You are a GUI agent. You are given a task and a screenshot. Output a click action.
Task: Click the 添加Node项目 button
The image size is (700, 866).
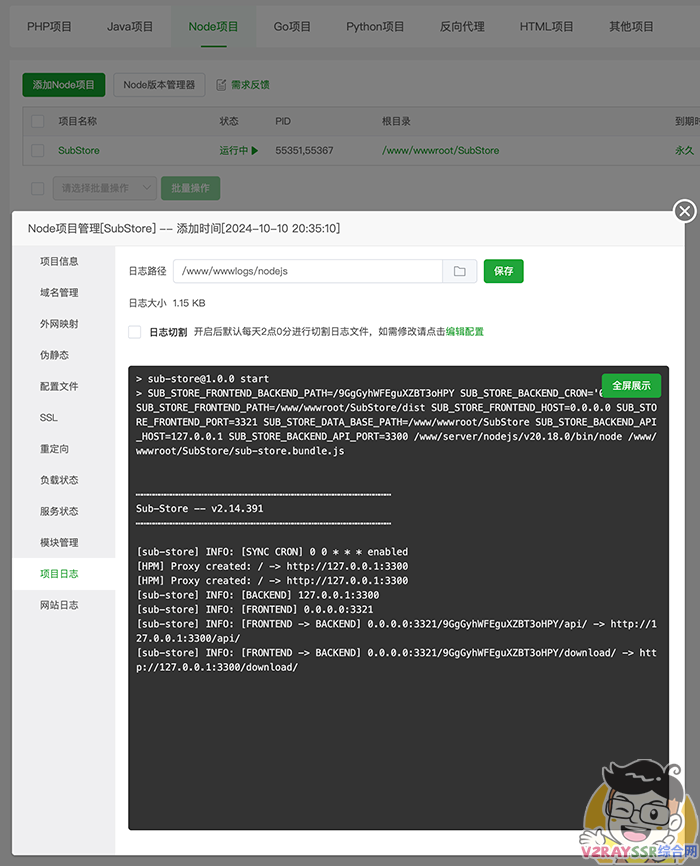pyautogui.click(x=64, y=85)
